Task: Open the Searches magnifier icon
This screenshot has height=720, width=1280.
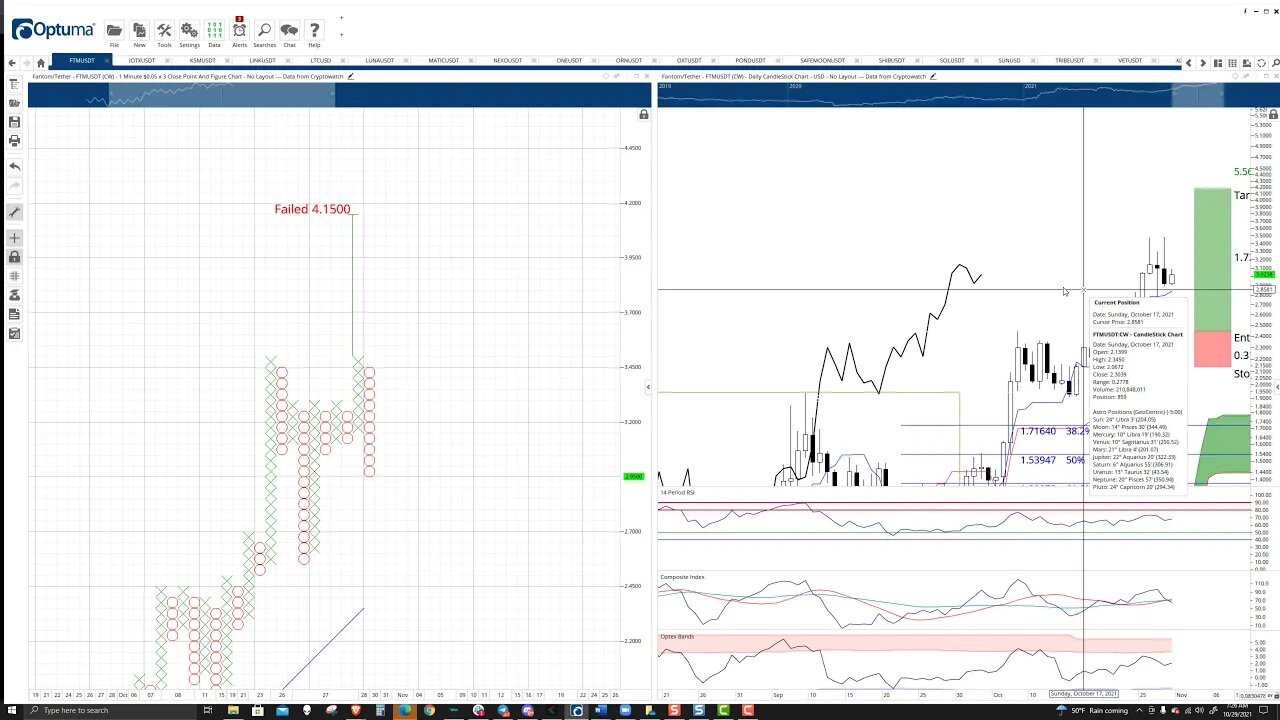Action: 264,31
